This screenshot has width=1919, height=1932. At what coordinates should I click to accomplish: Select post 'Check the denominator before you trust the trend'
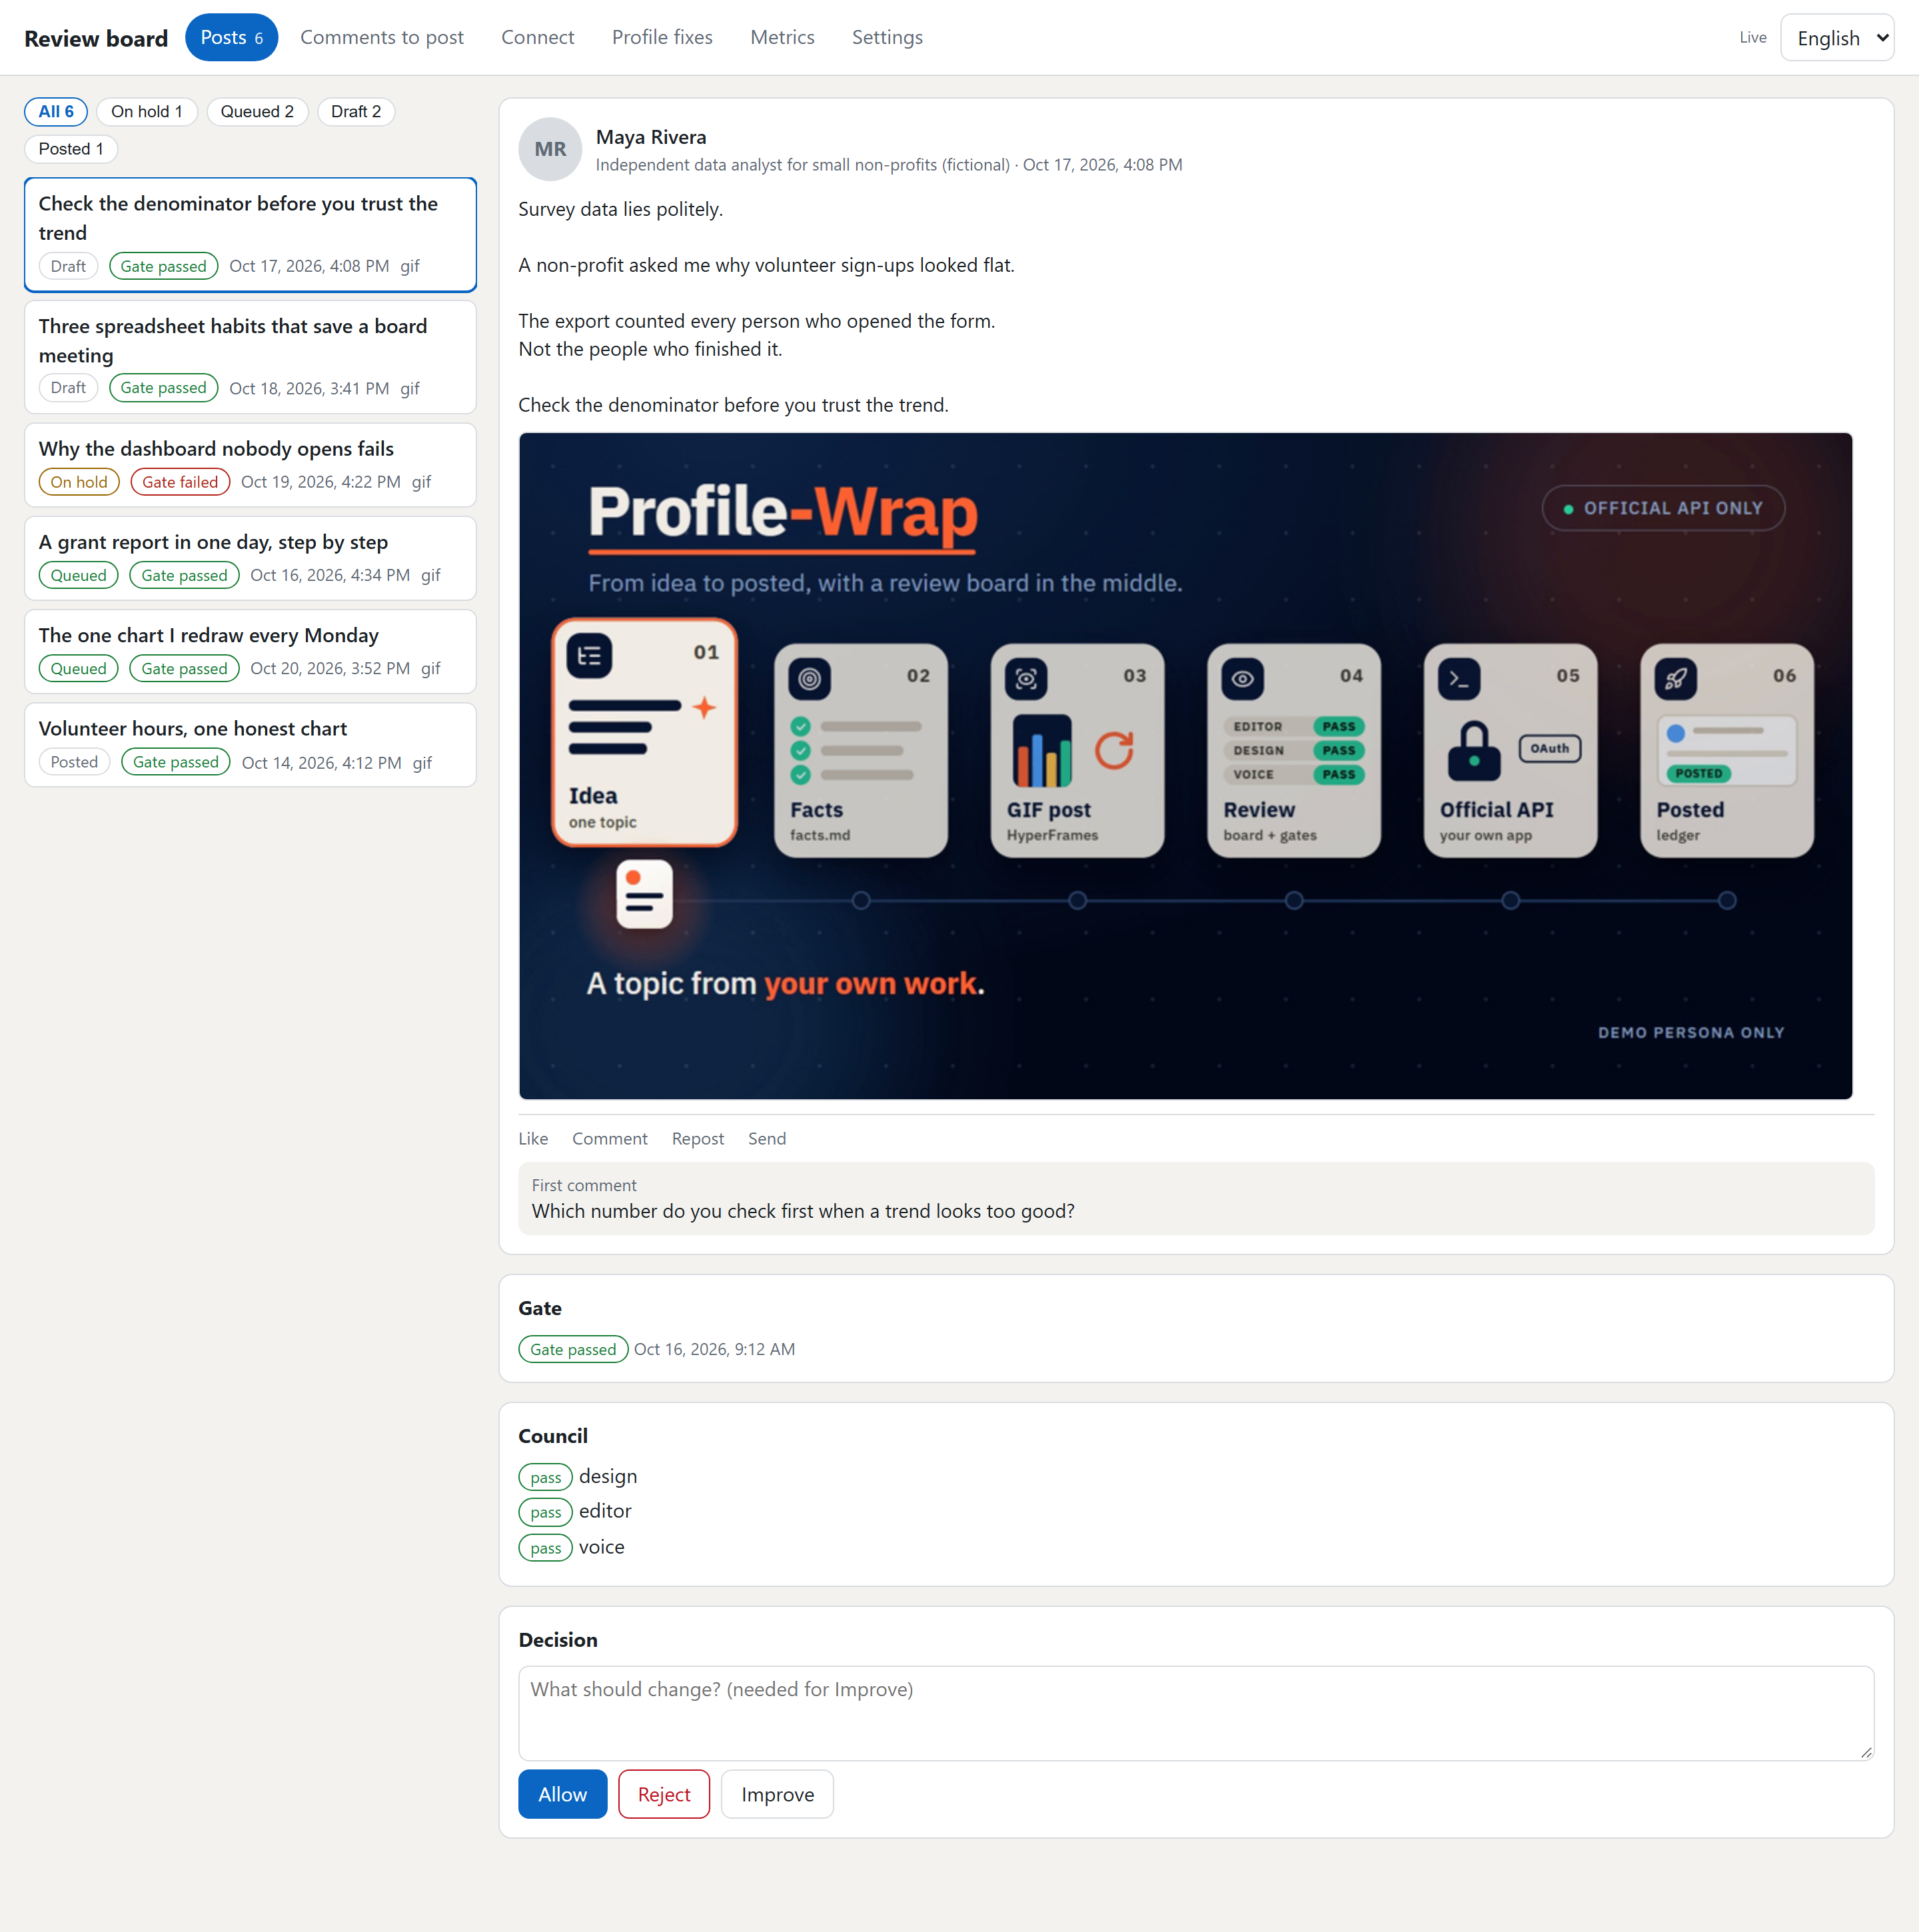point(250,234)
